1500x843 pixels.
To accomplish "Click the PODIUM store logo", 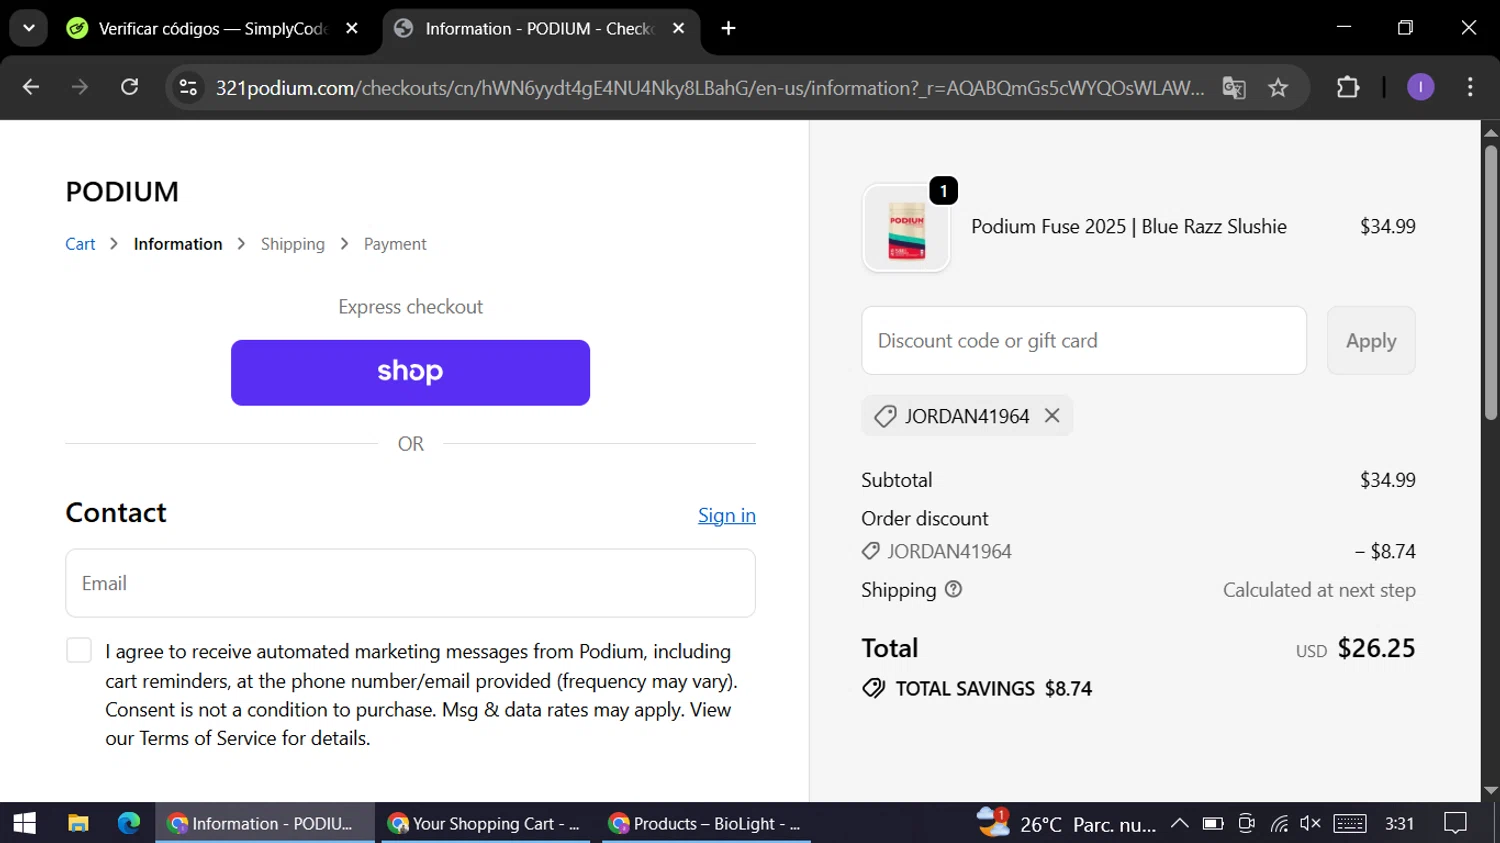I will coord(122,191).
